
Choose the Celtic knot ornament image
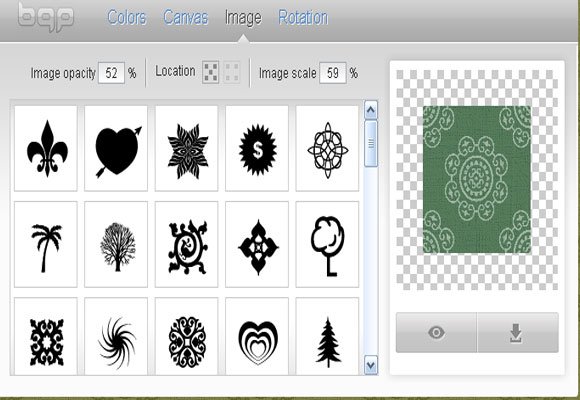coord(327,148)
